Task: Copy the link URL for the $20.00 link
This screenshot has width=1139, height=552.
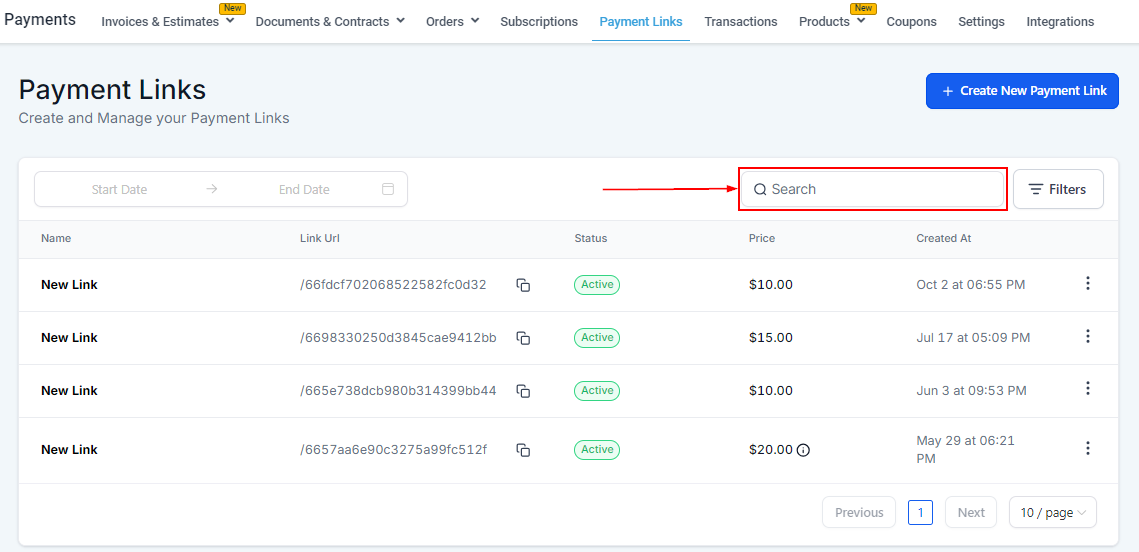Action: point(523,450)
